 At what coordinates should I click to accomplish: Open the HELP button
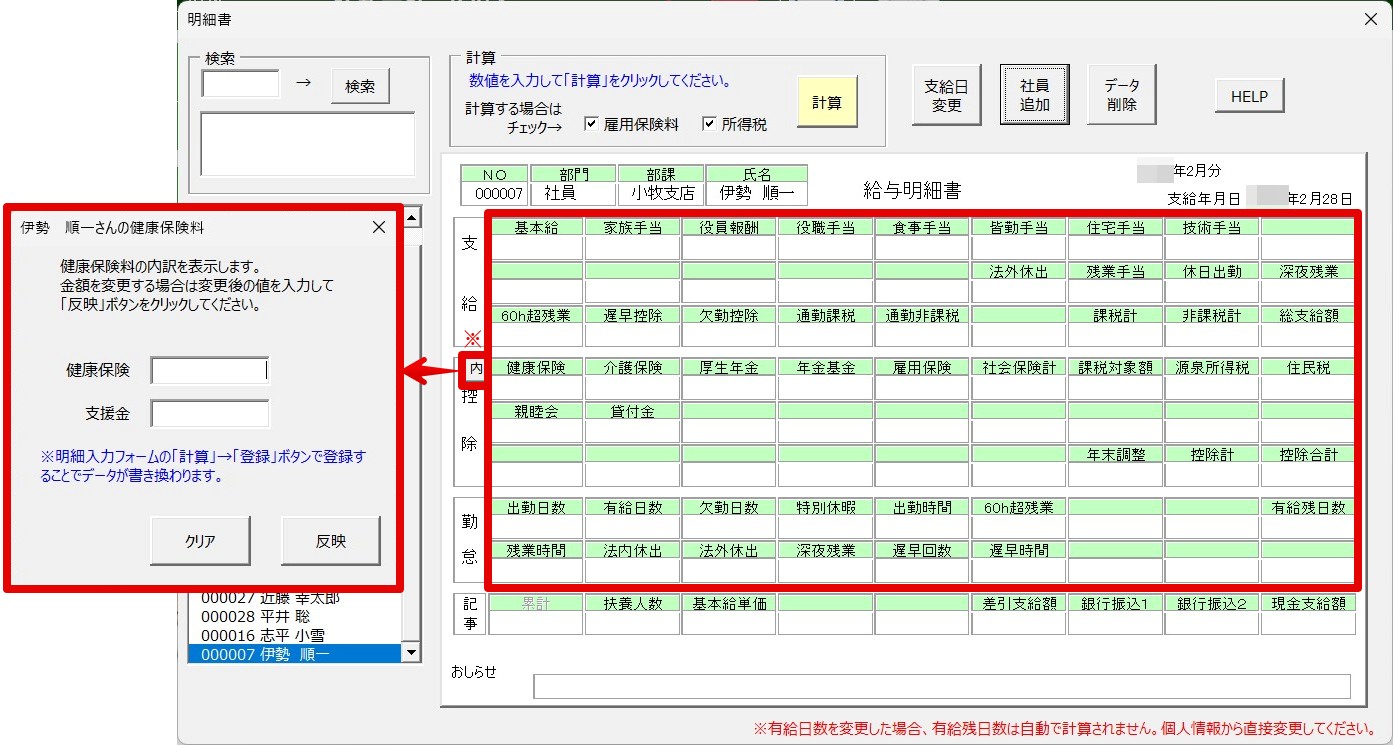coord(1249,96)
